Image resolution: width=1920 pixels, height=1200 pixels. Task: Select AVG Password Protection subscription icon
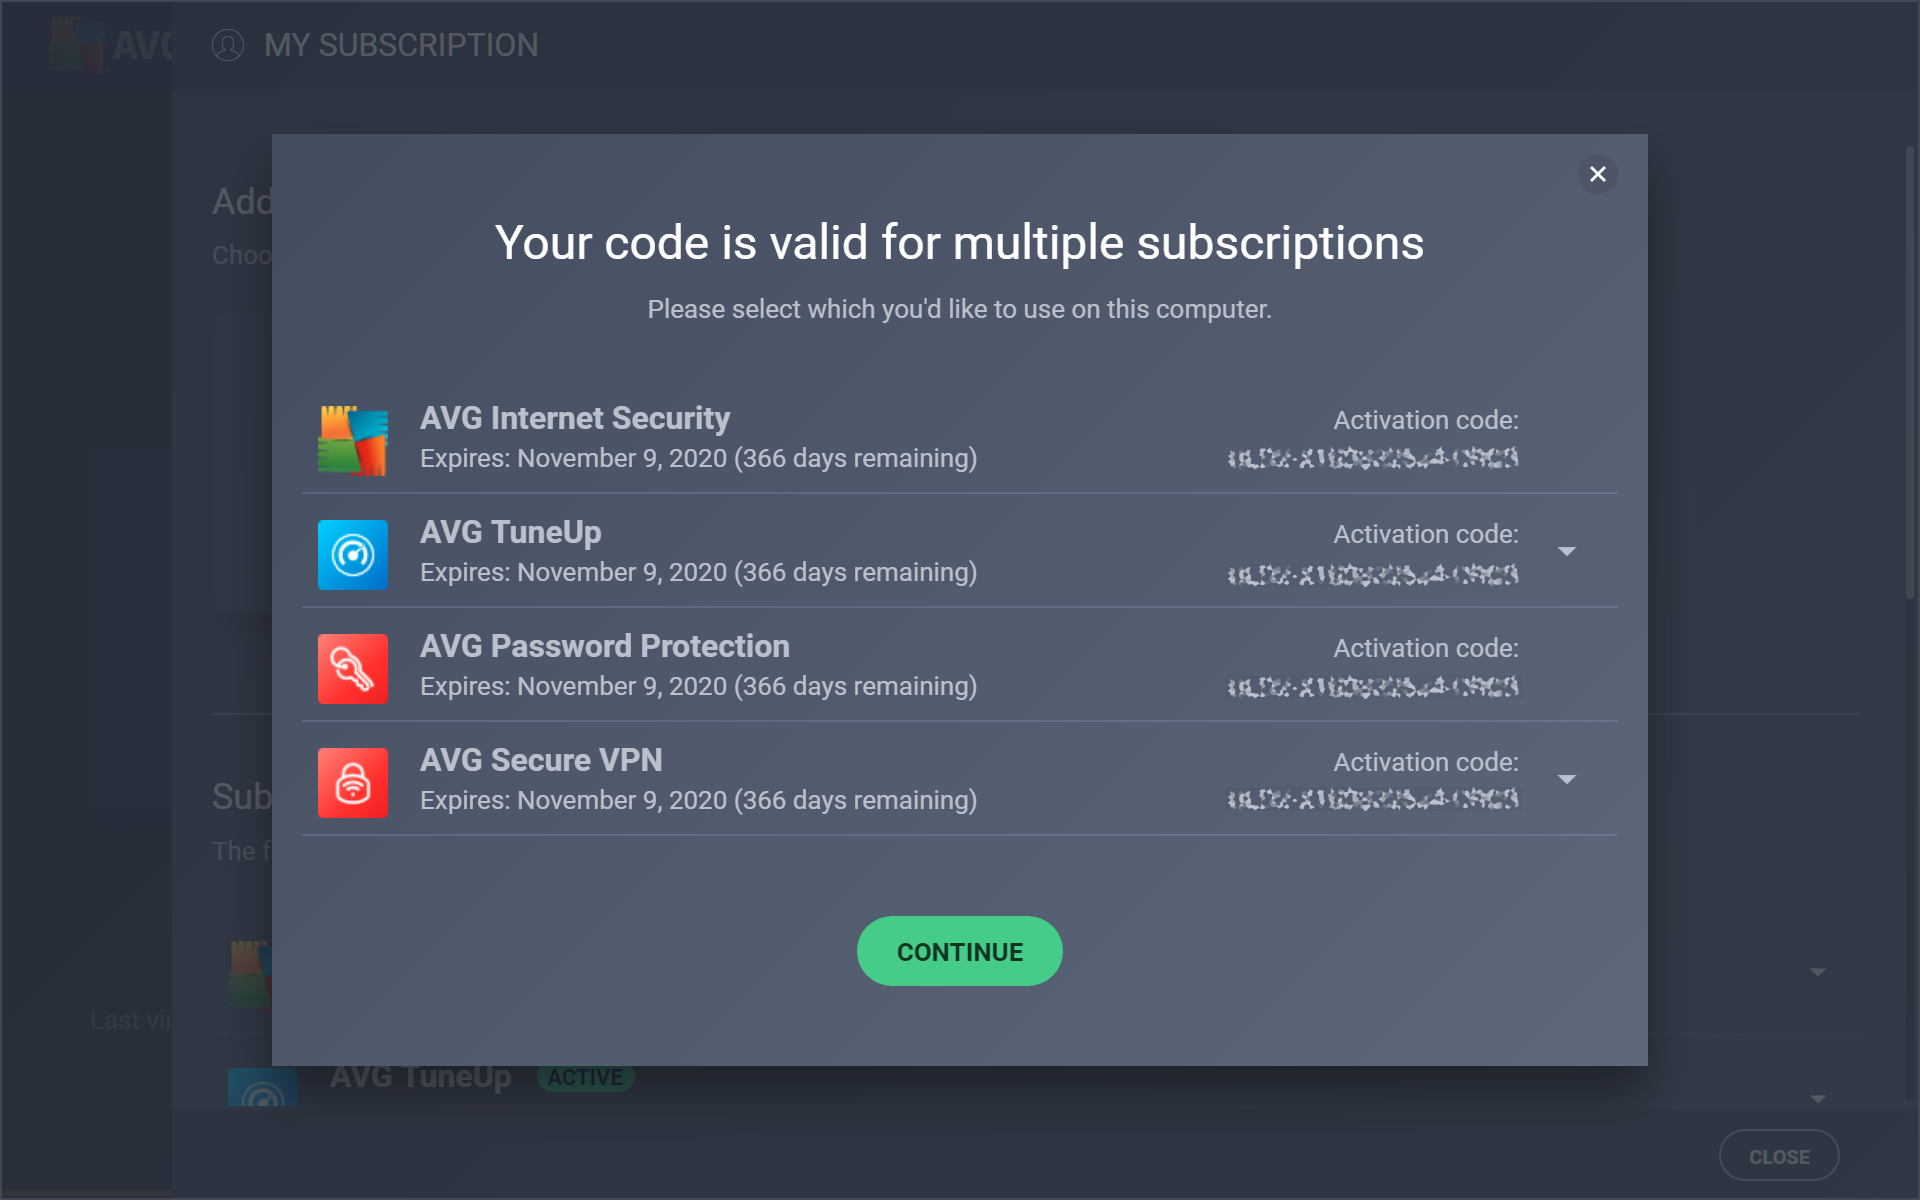[x=352, y=668]
